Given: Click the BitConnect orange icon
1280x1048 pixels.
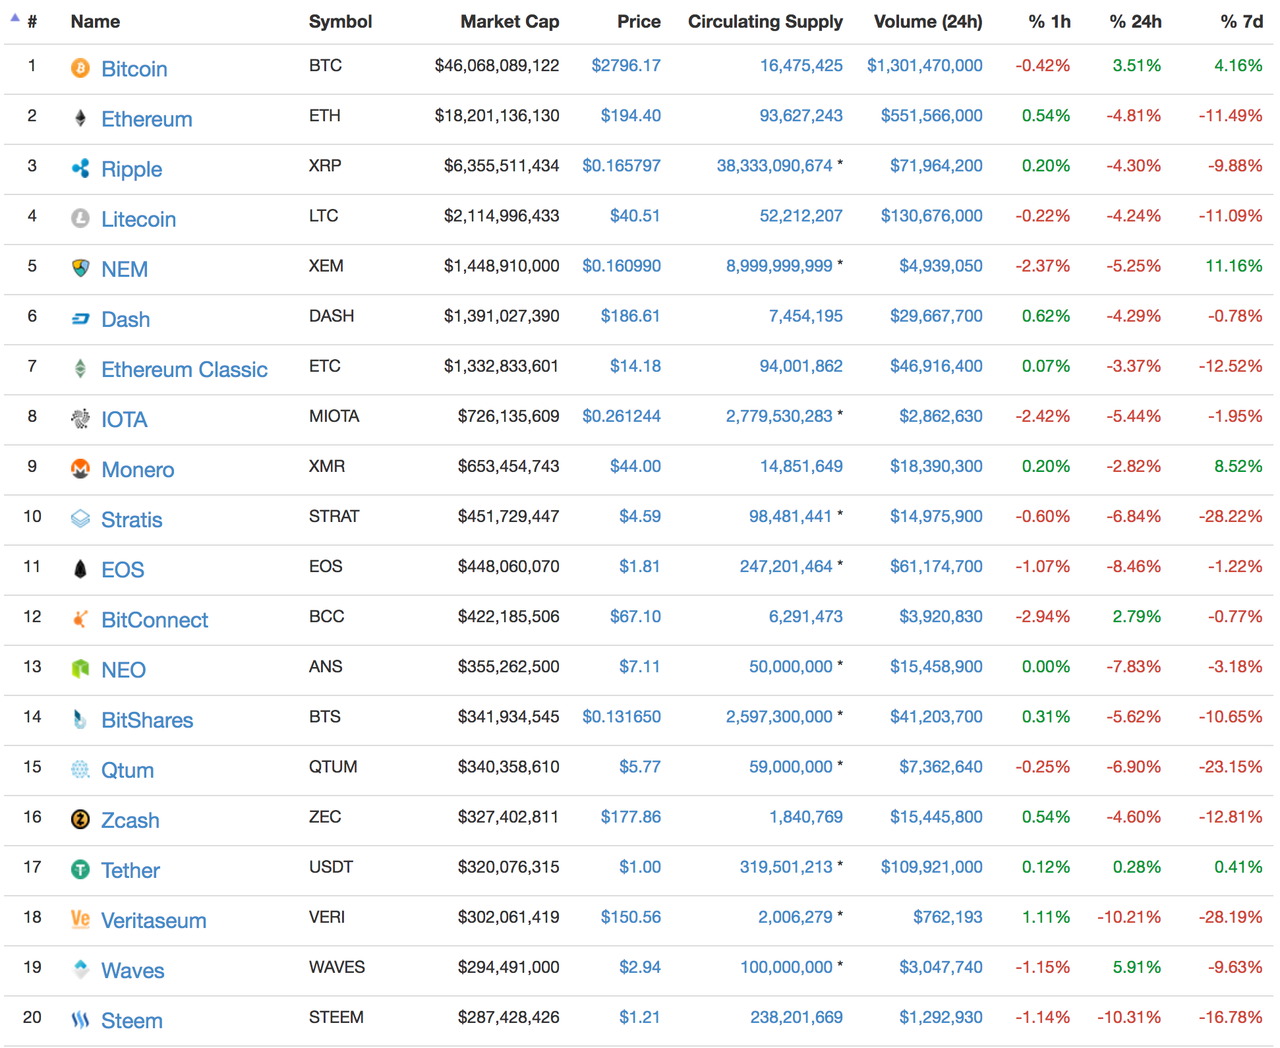Looking at the screenshot, I should tap(80, 619).
